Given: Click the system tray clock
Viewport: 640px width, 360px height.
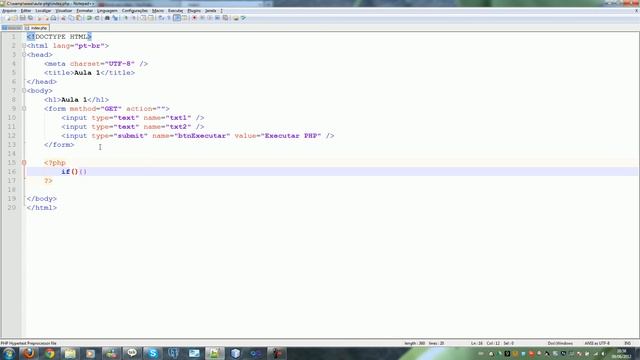Looking at the screenshot, I should tap(621, 353).
